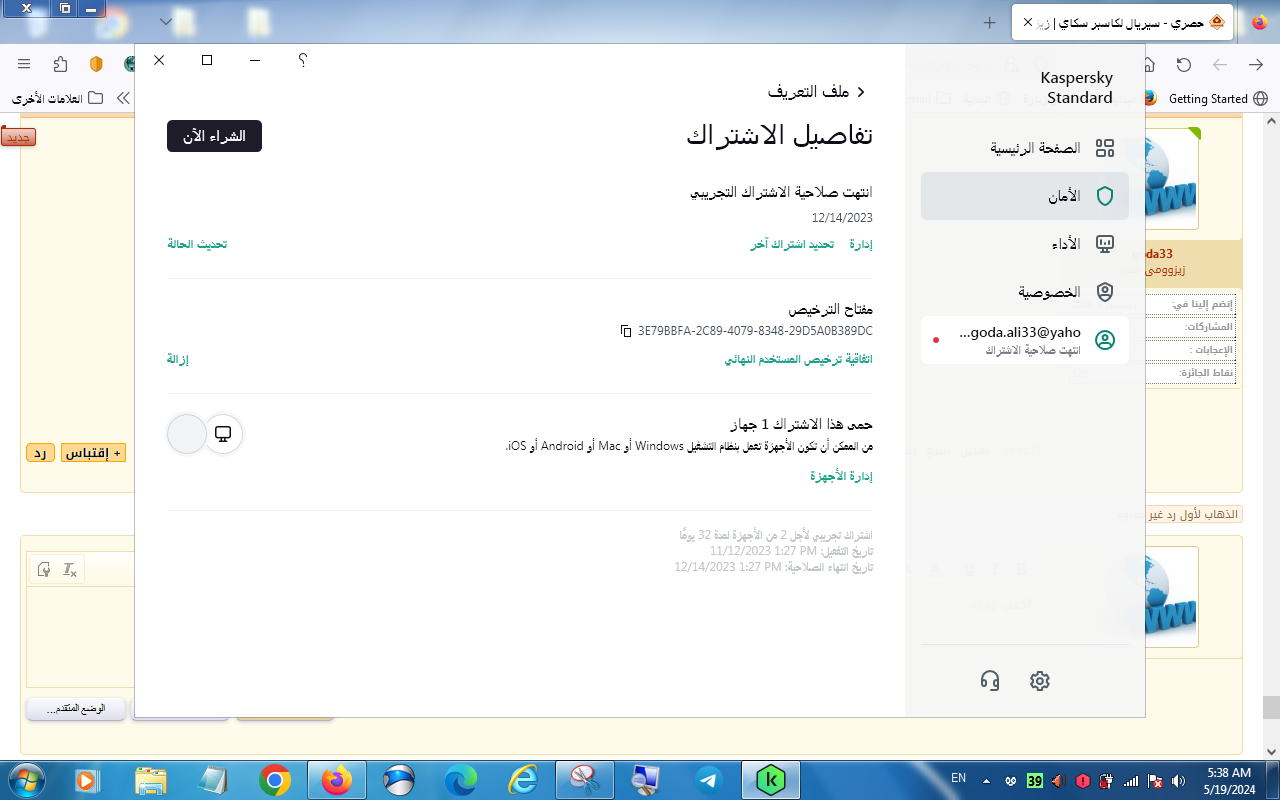1280x800 pixels.
Task: Click the الشراء الآن buy now button
Action: pyautogui.click(x=214, y=136)
